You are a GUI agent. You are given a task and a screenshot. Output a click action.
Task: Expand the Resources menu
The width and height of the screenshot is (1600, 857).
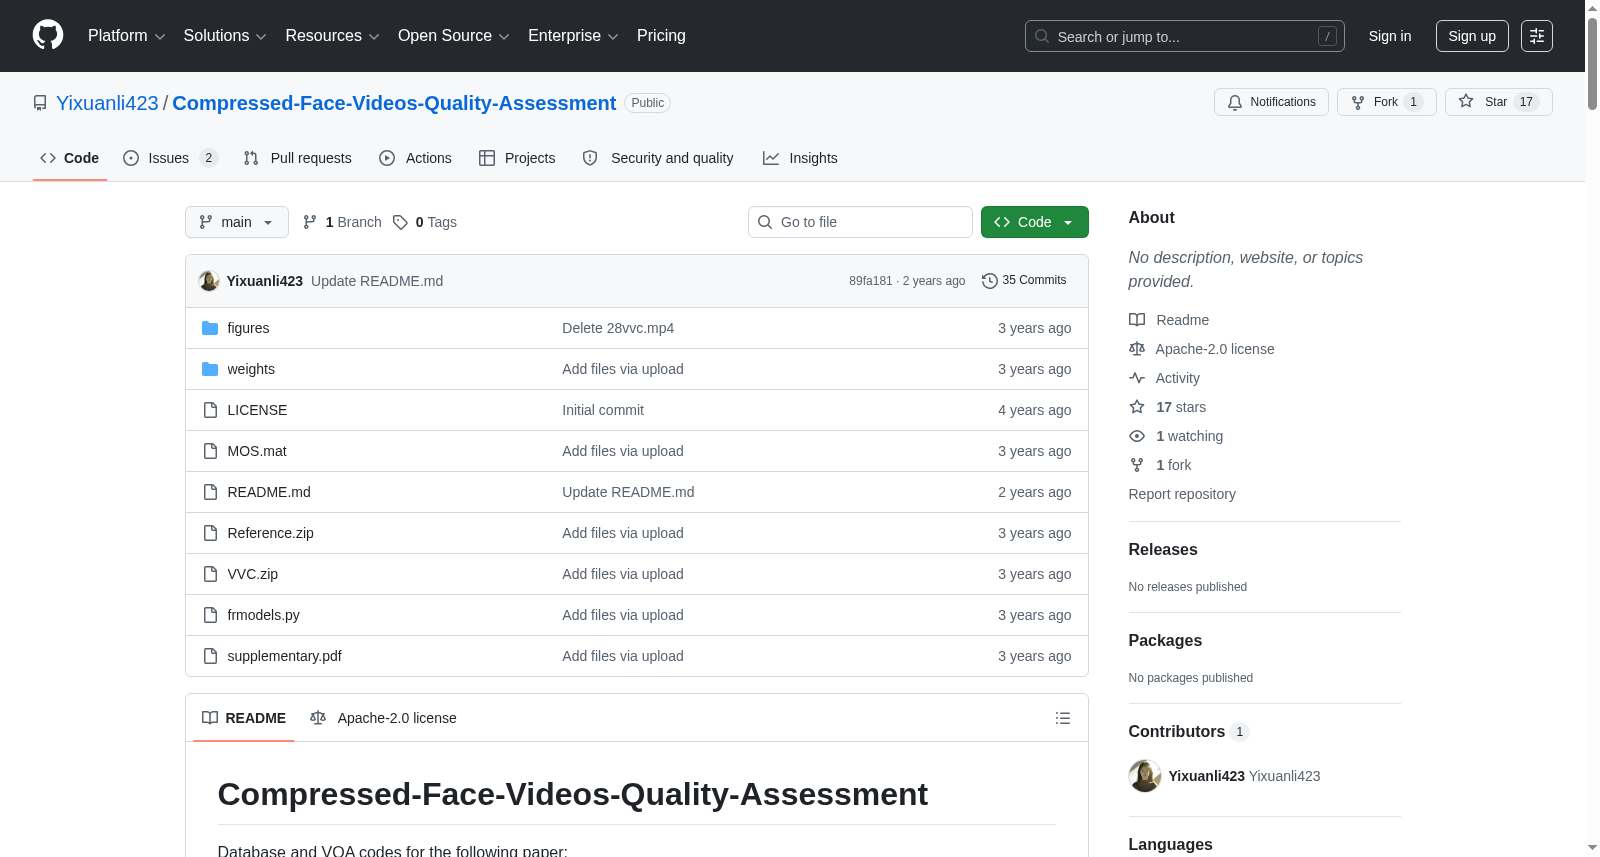coord(332,36)
